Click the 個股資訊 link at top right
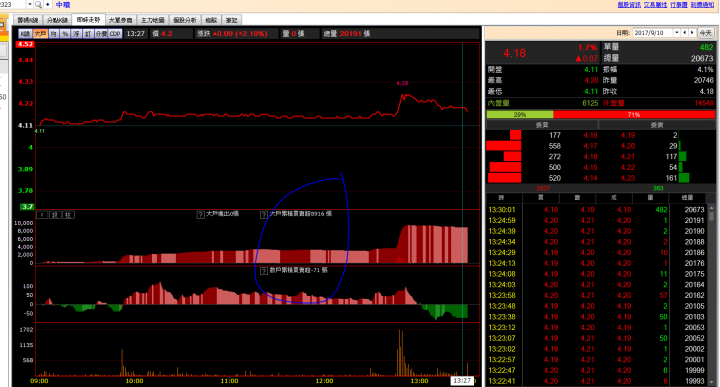 pos(629,5)
